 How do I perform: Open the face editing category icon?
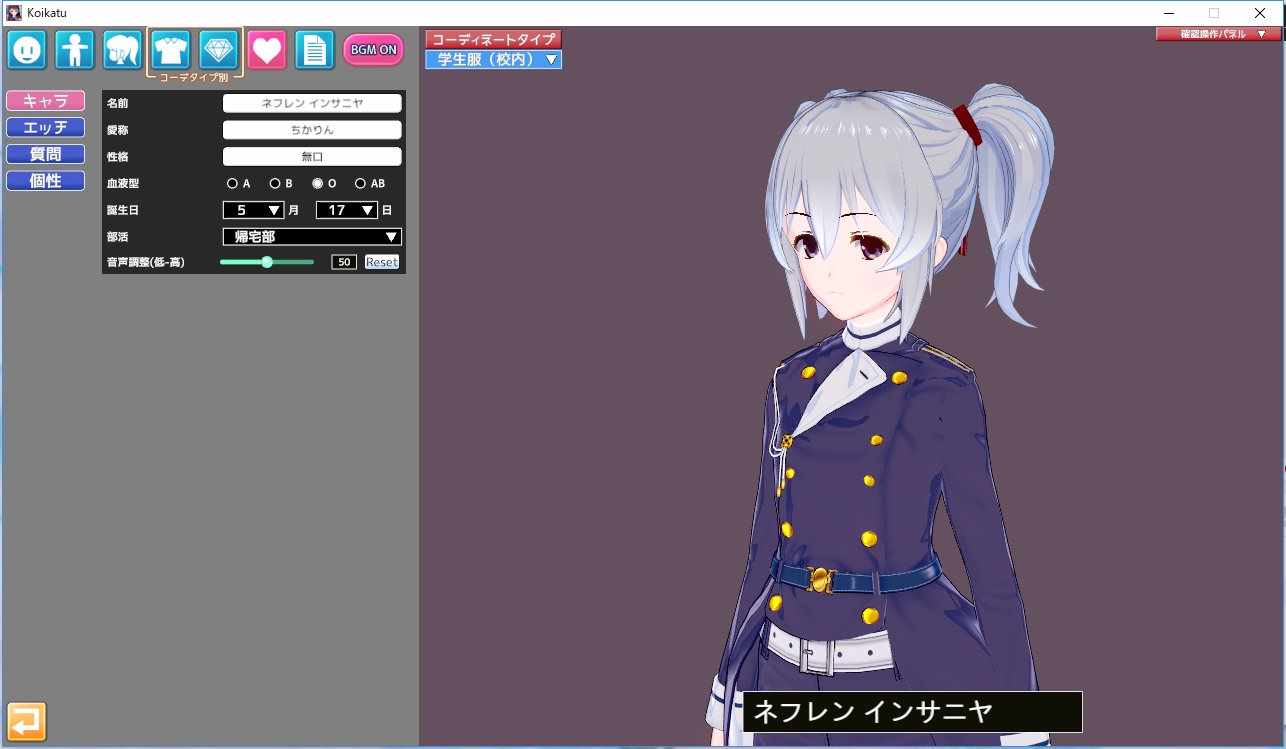[27, 49]
